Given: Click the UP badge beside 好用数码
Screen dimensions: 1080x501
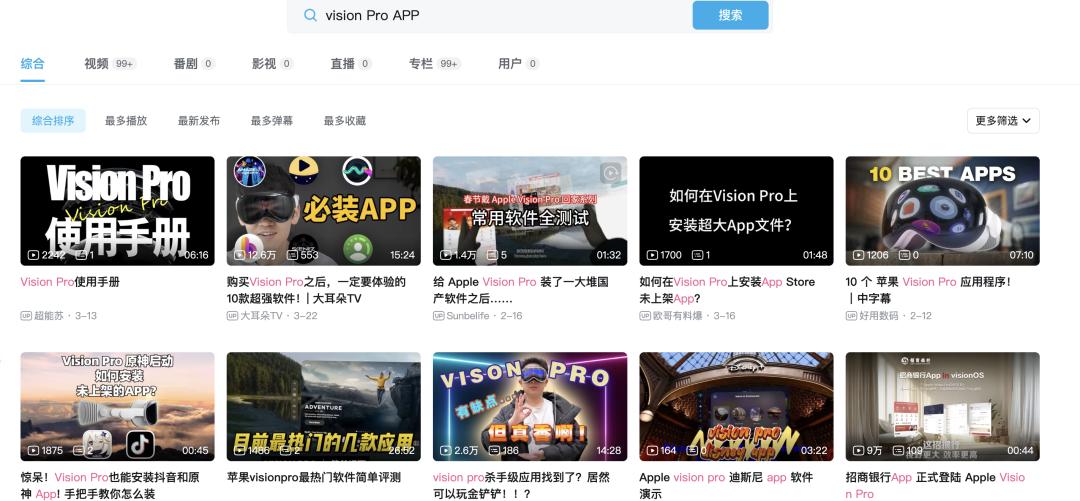Looking at the screenshot, I should pos(851,316).
